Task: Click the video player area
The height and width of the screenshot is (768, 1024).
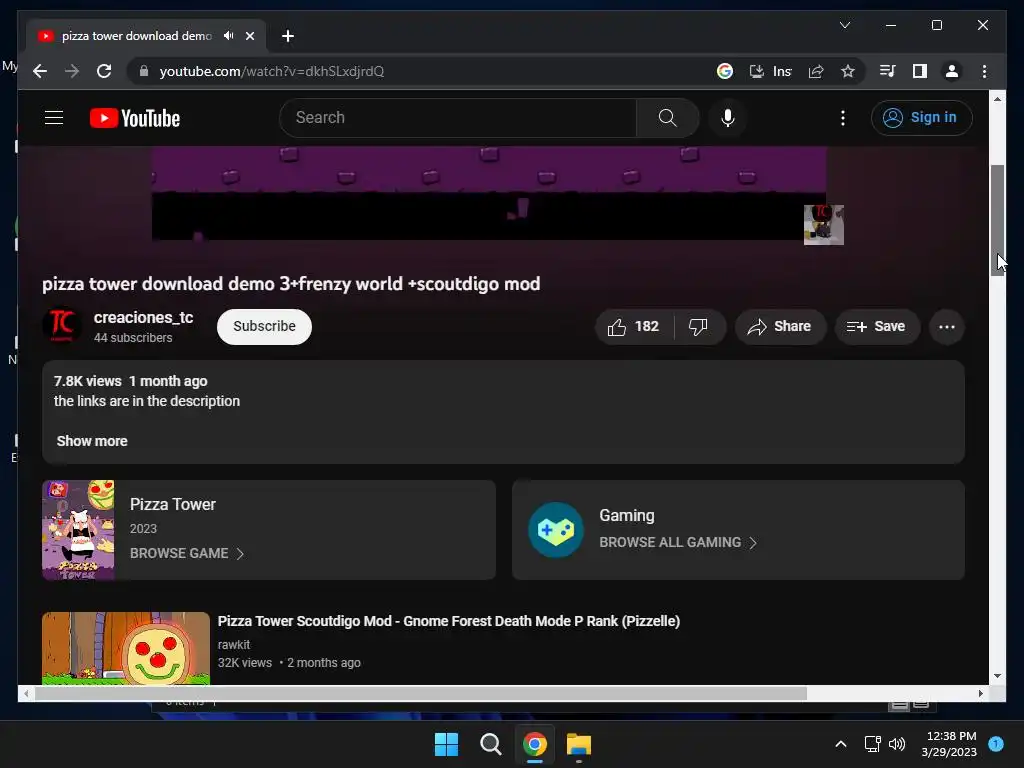Action: [488, 193]
